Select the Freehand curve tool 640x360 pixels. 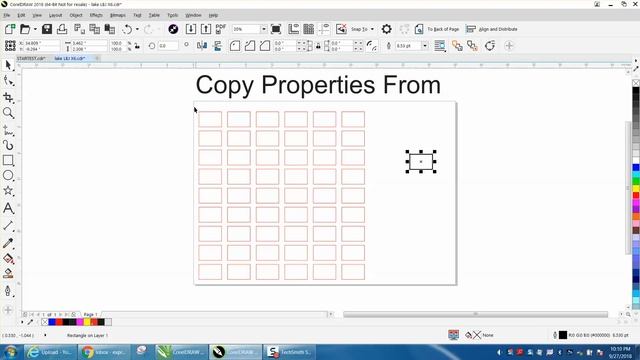[8, 130]
